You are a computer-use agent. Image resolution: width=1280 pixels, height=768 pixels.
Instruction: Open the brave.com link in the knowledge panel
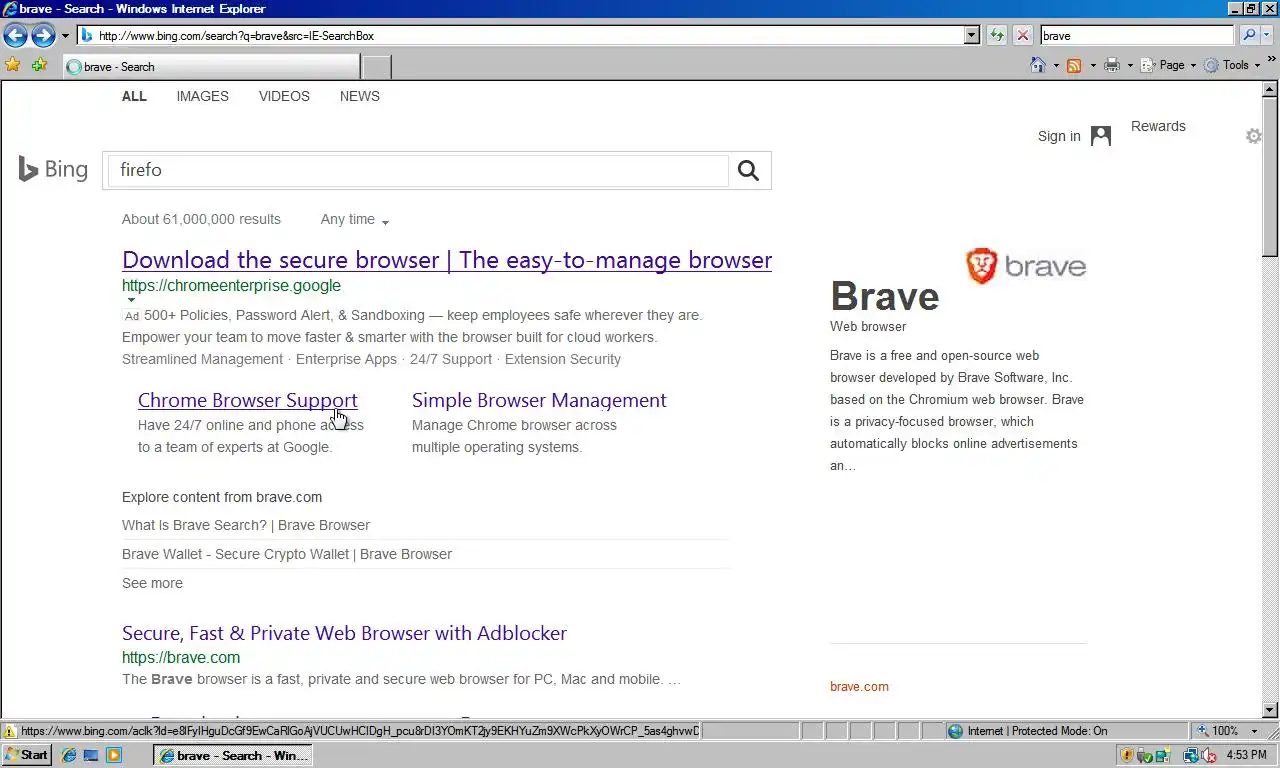click(859, 686)
